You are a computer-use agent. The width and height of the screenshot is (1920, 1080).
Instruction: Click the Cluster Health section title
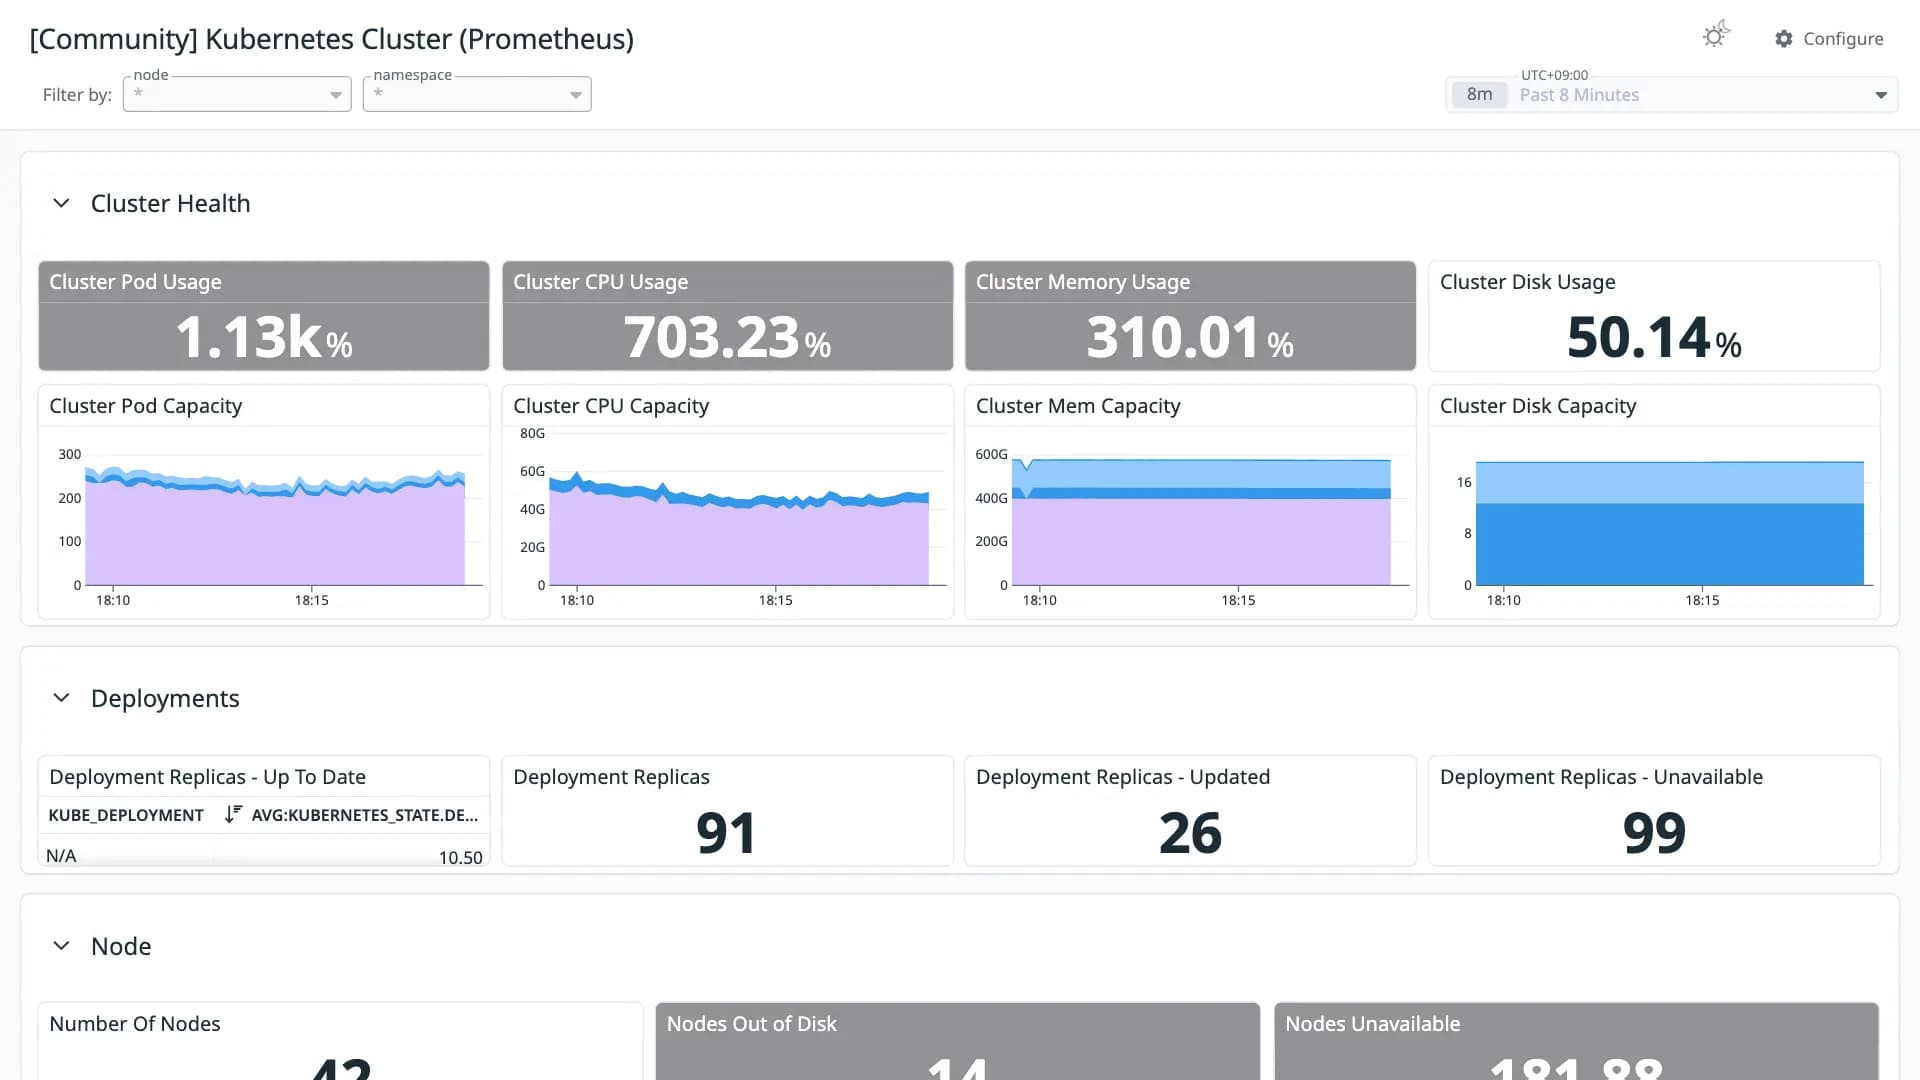[x=171, y=203]
